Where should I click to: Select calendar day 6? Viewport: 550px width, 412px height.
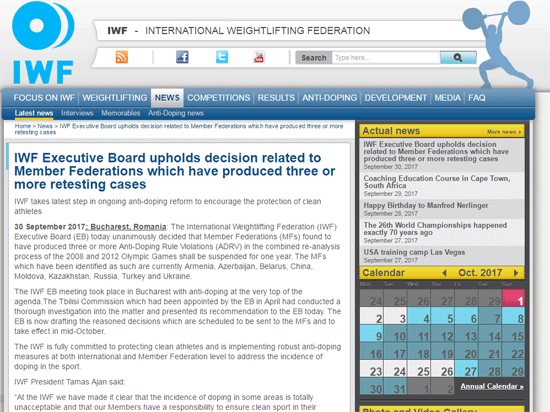pyautogui.click(x=466, y=316)
